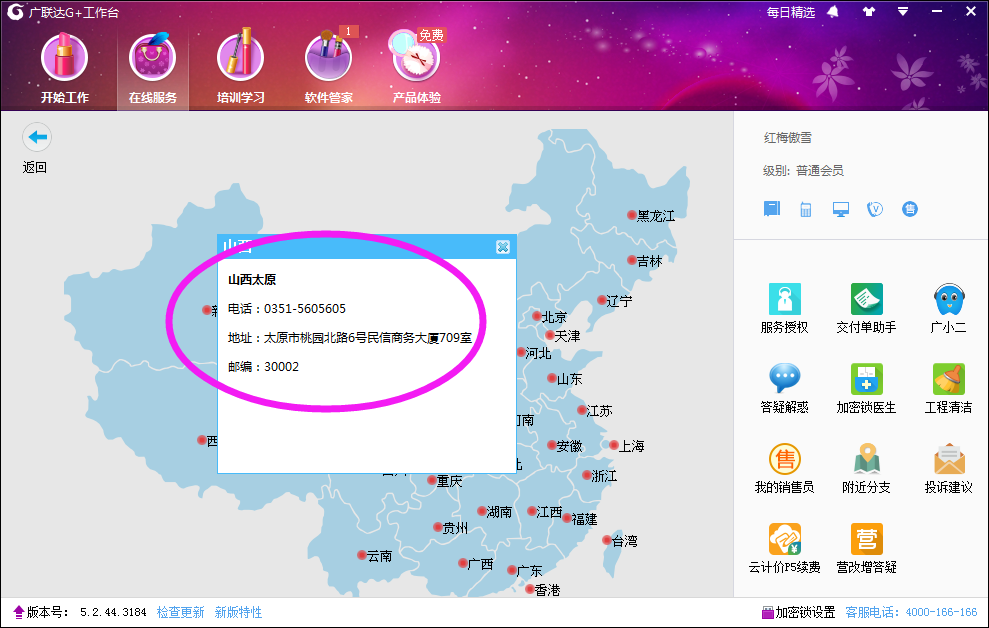This screenshot has width=989, height=628.
Task: Open the skin (shirt) icon
Action: [869, 11]
